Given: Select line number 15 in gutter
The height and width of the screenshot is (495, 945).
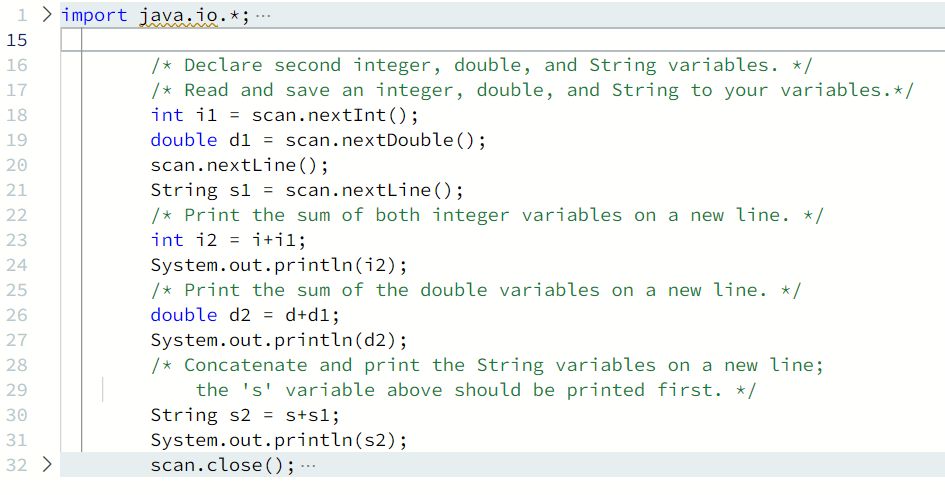Looking at the screenshot, I should [17, 40].
